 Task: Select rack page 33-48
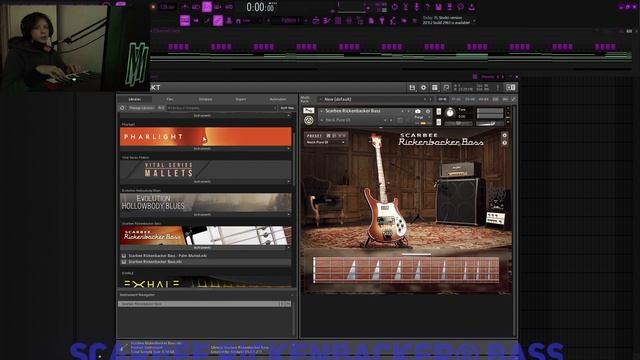tap(470, 99)
